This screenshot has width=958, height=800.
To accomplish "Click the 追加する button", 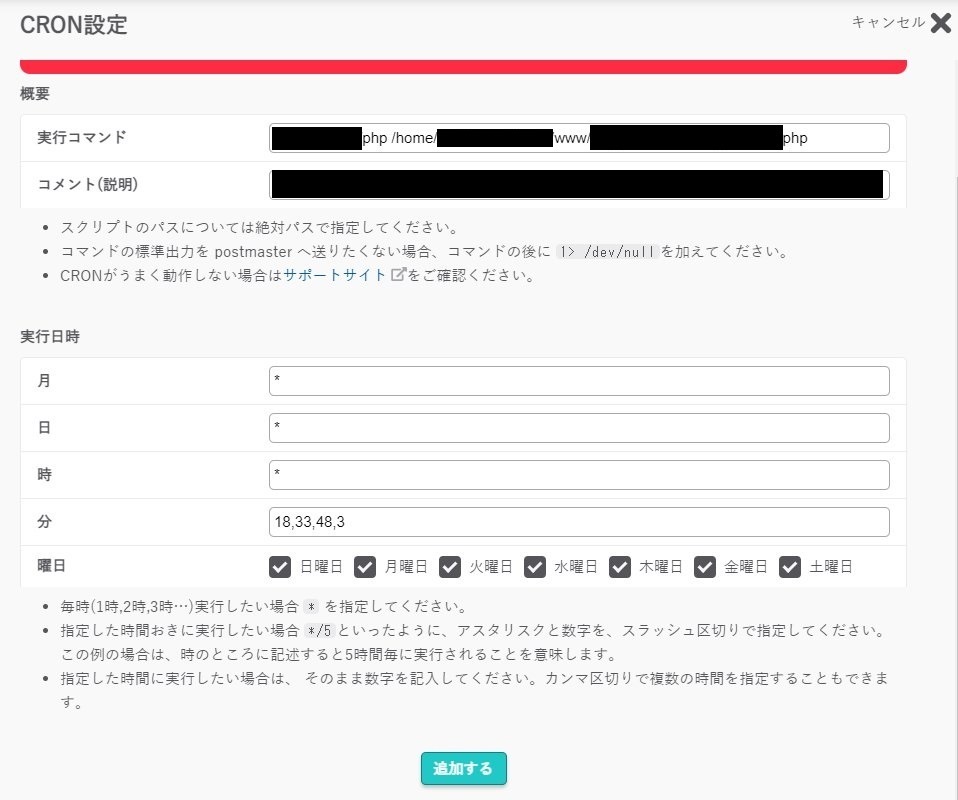I will (463, 768).
